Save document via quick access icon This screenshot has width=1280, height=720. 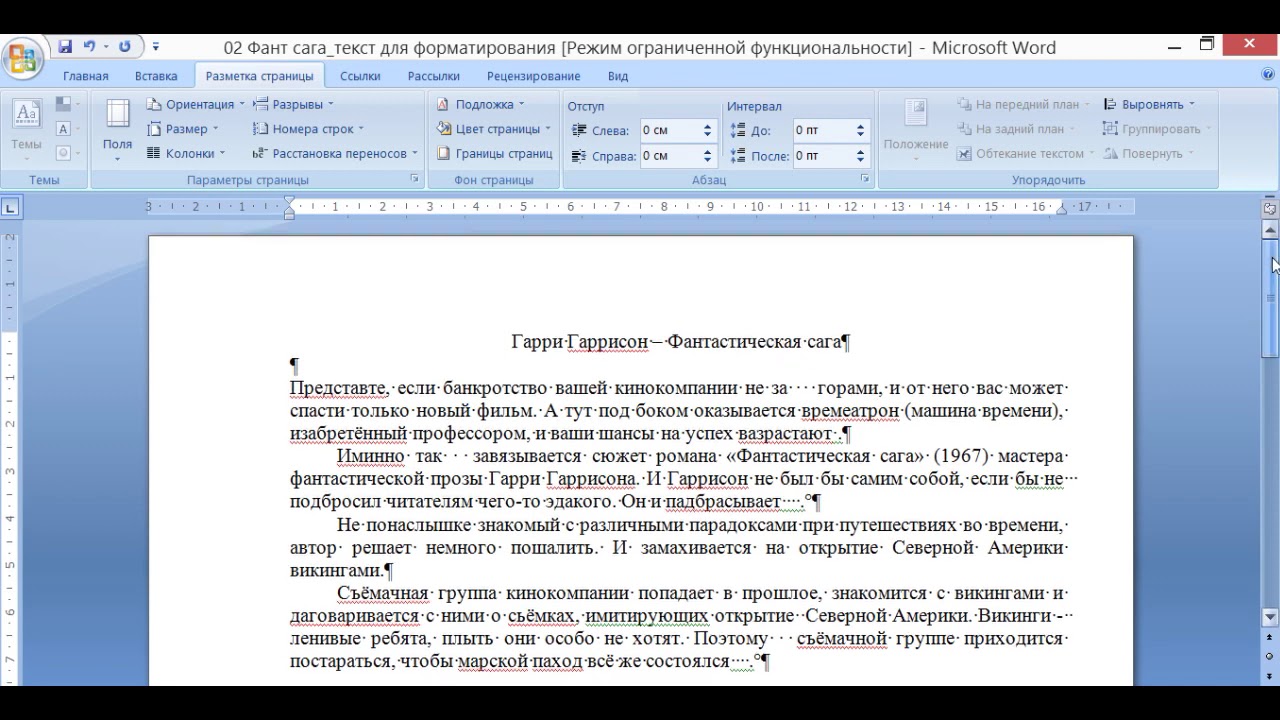(65, 47)
